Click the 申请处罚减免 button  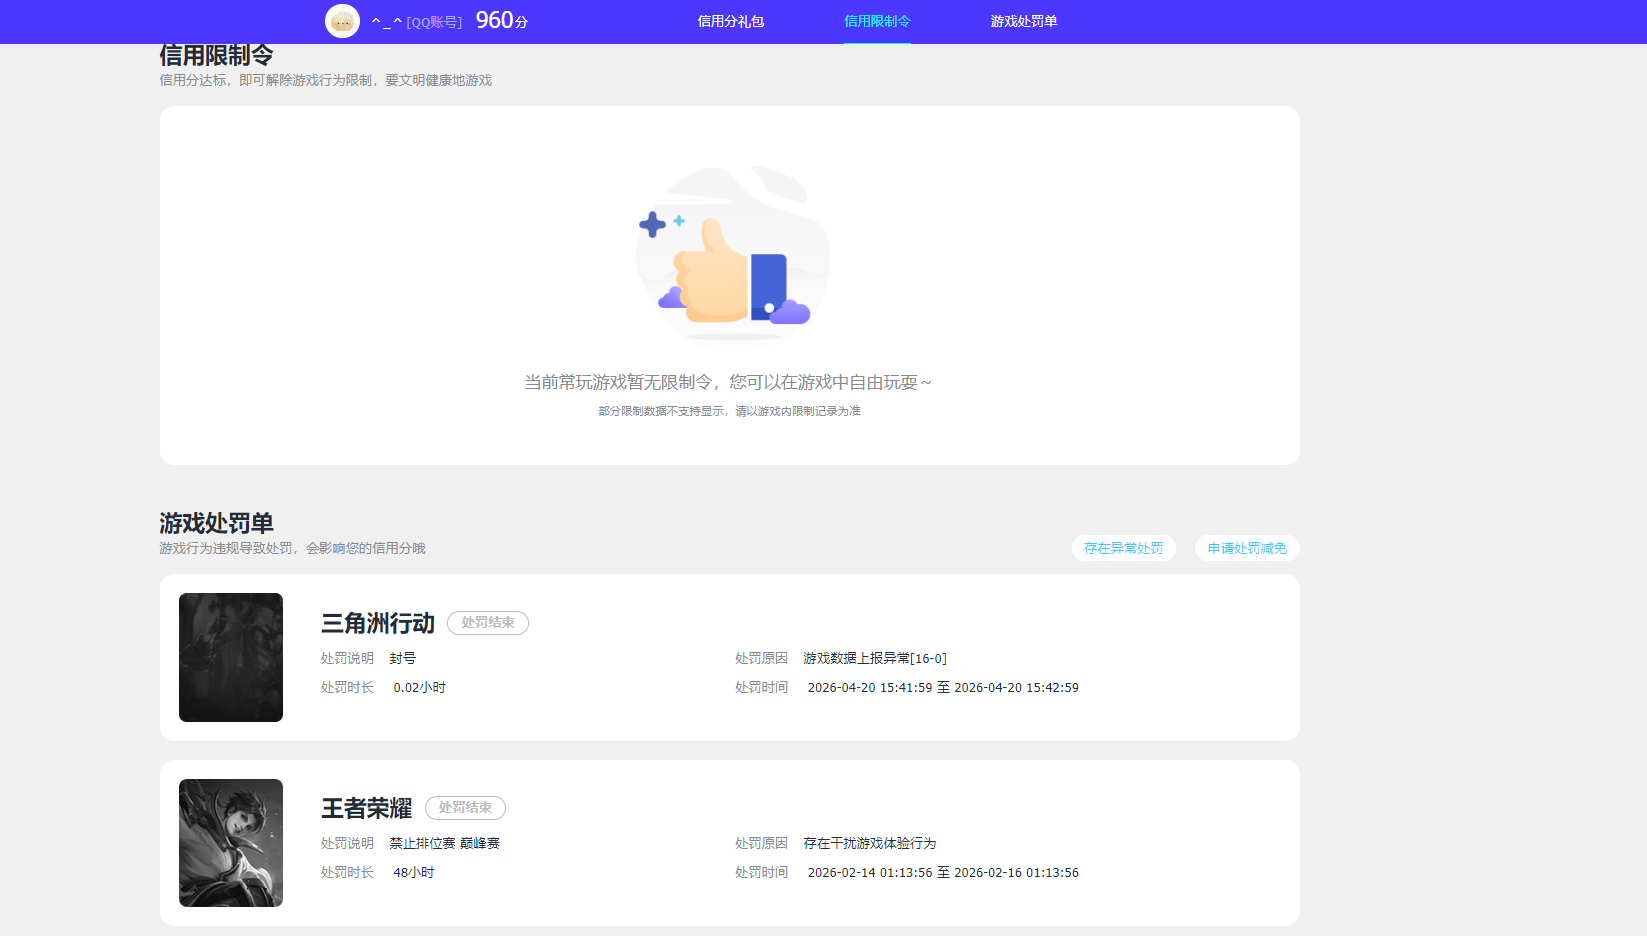(x=1247, y=548)
